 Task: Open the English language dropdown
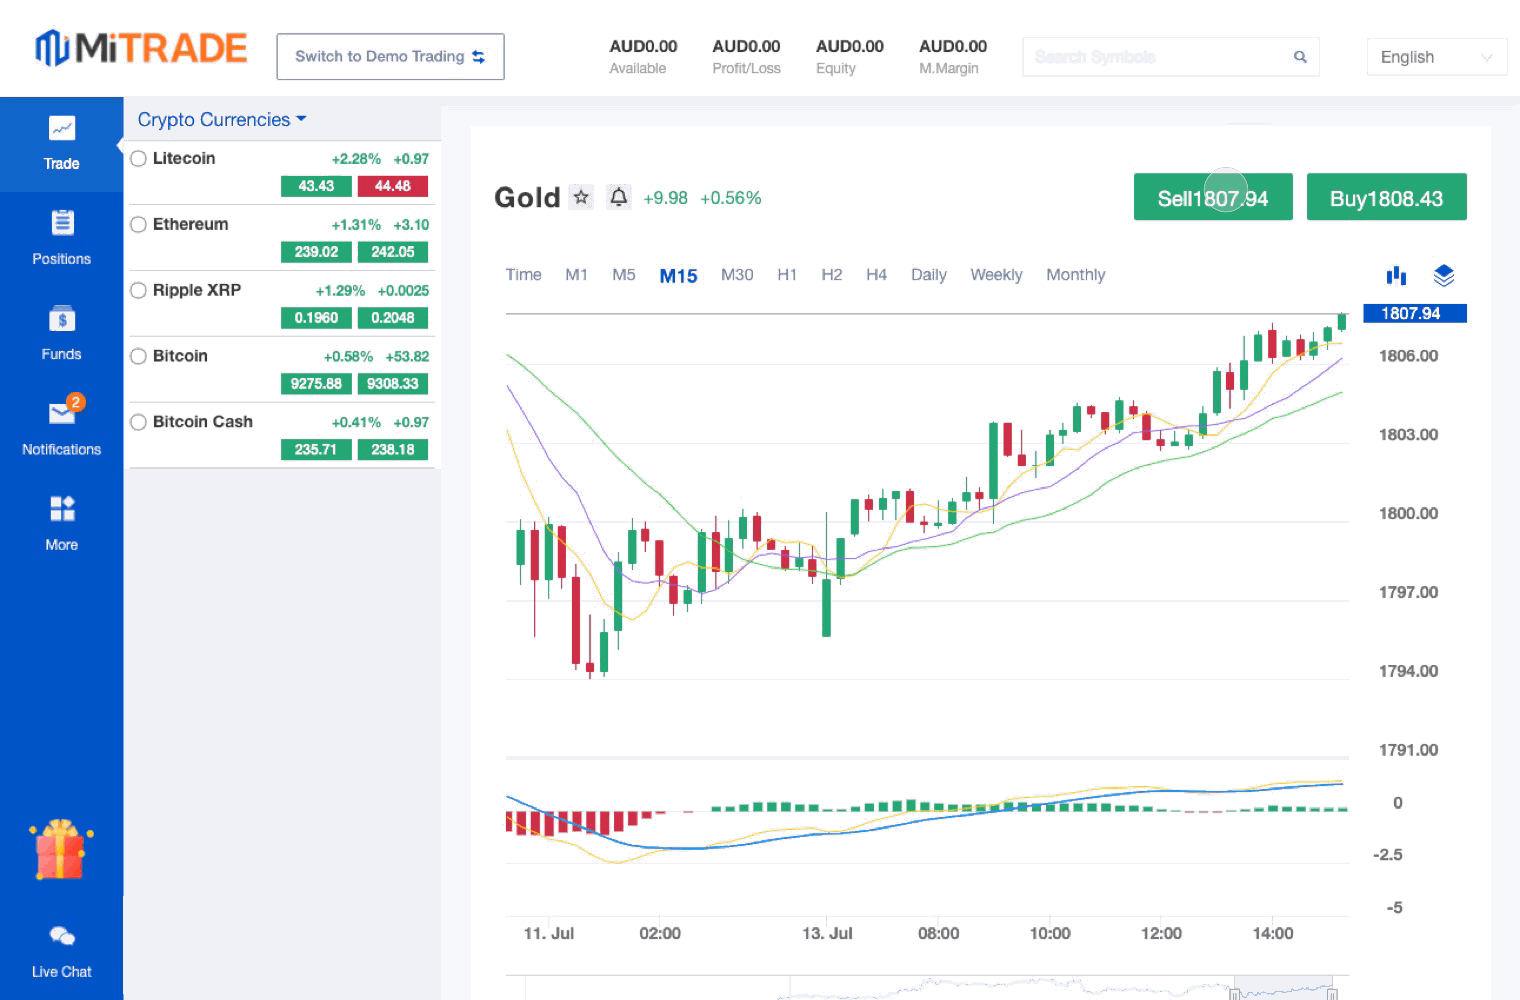click(x=1435, y=57)
